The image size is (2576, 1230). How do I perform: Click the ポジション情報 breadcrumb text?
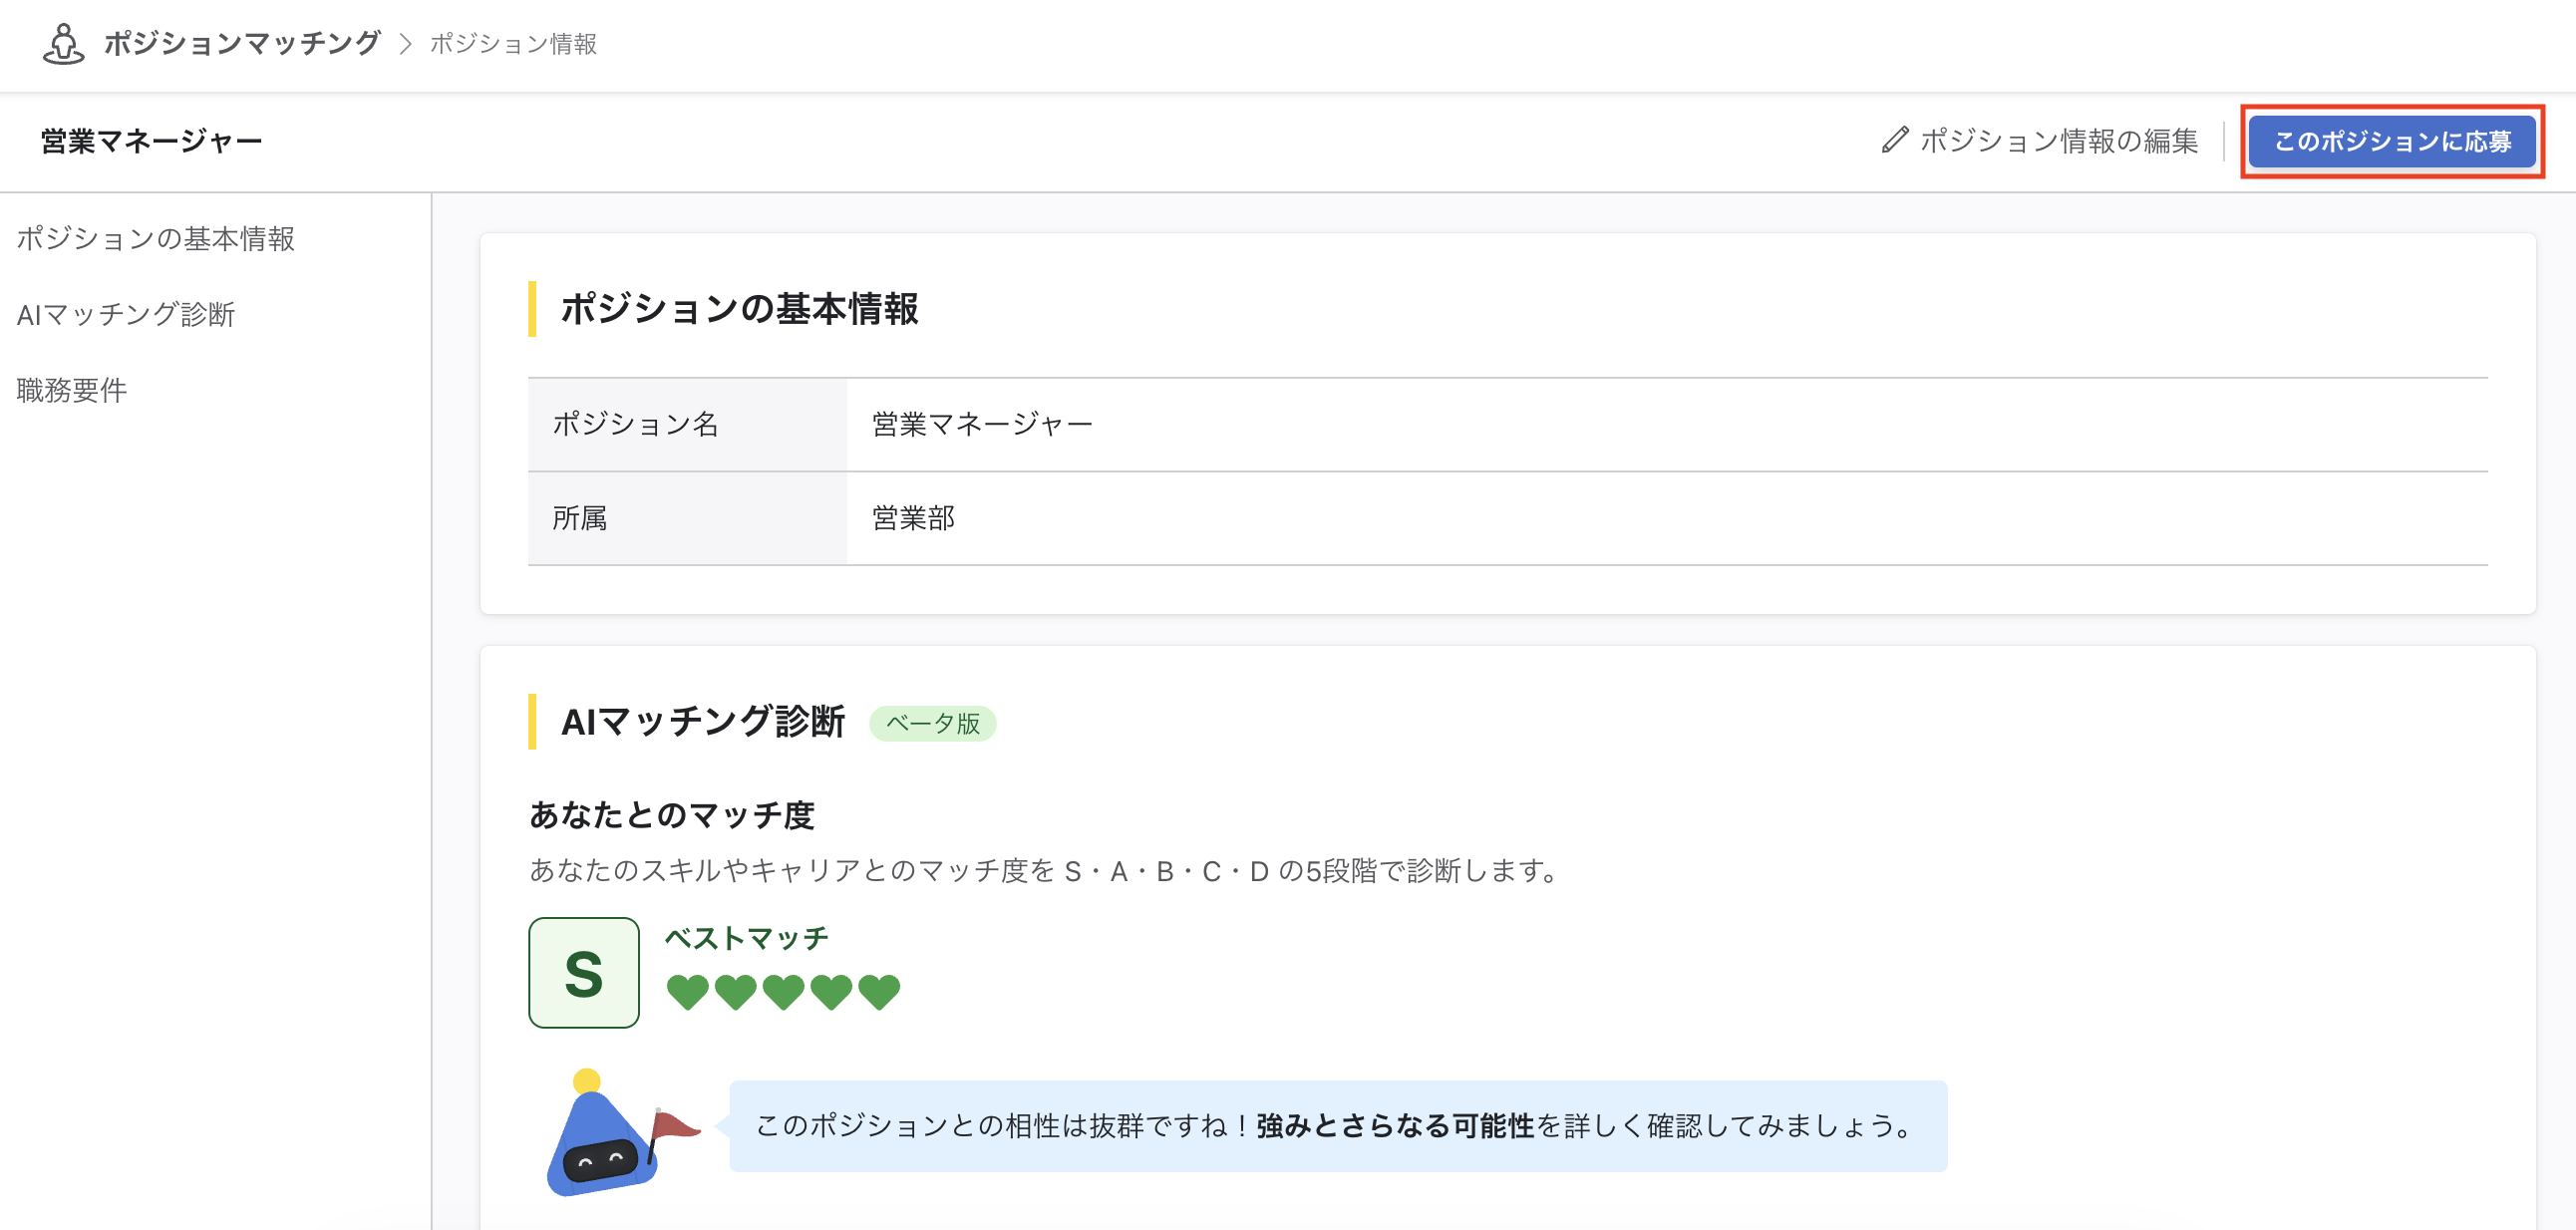pyautogui.click(x=513, y=44)
